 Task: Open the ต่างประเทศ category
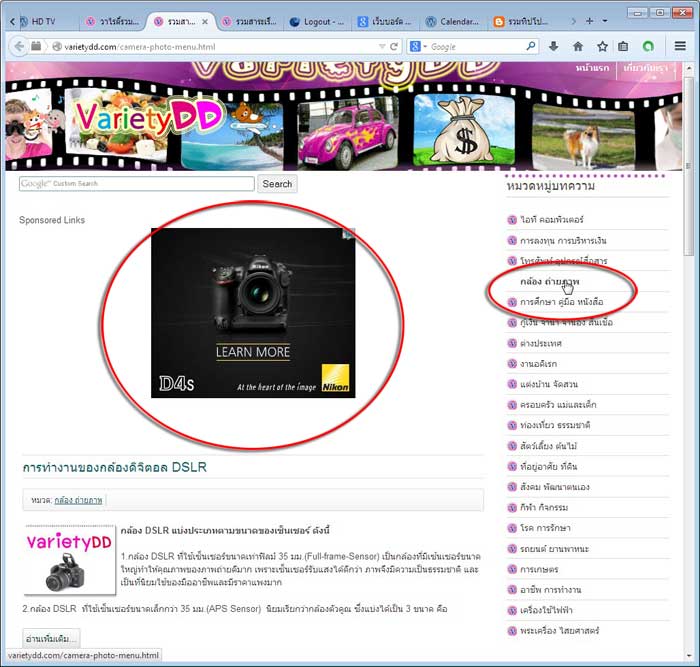click(x=541, y=343)
